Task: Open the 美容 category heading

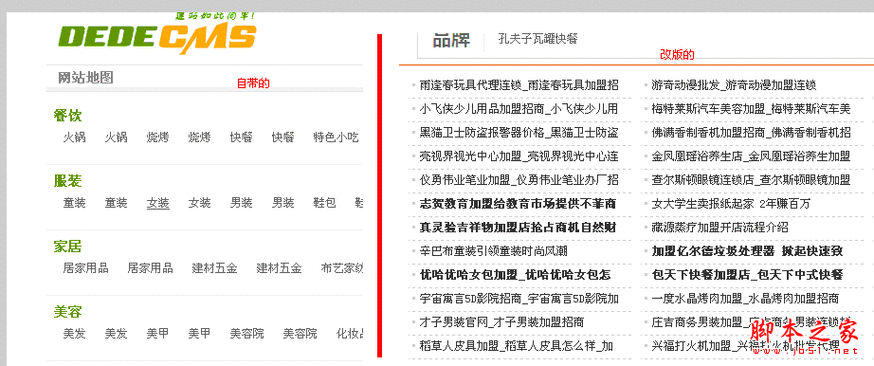Action: tap(67, 311)
